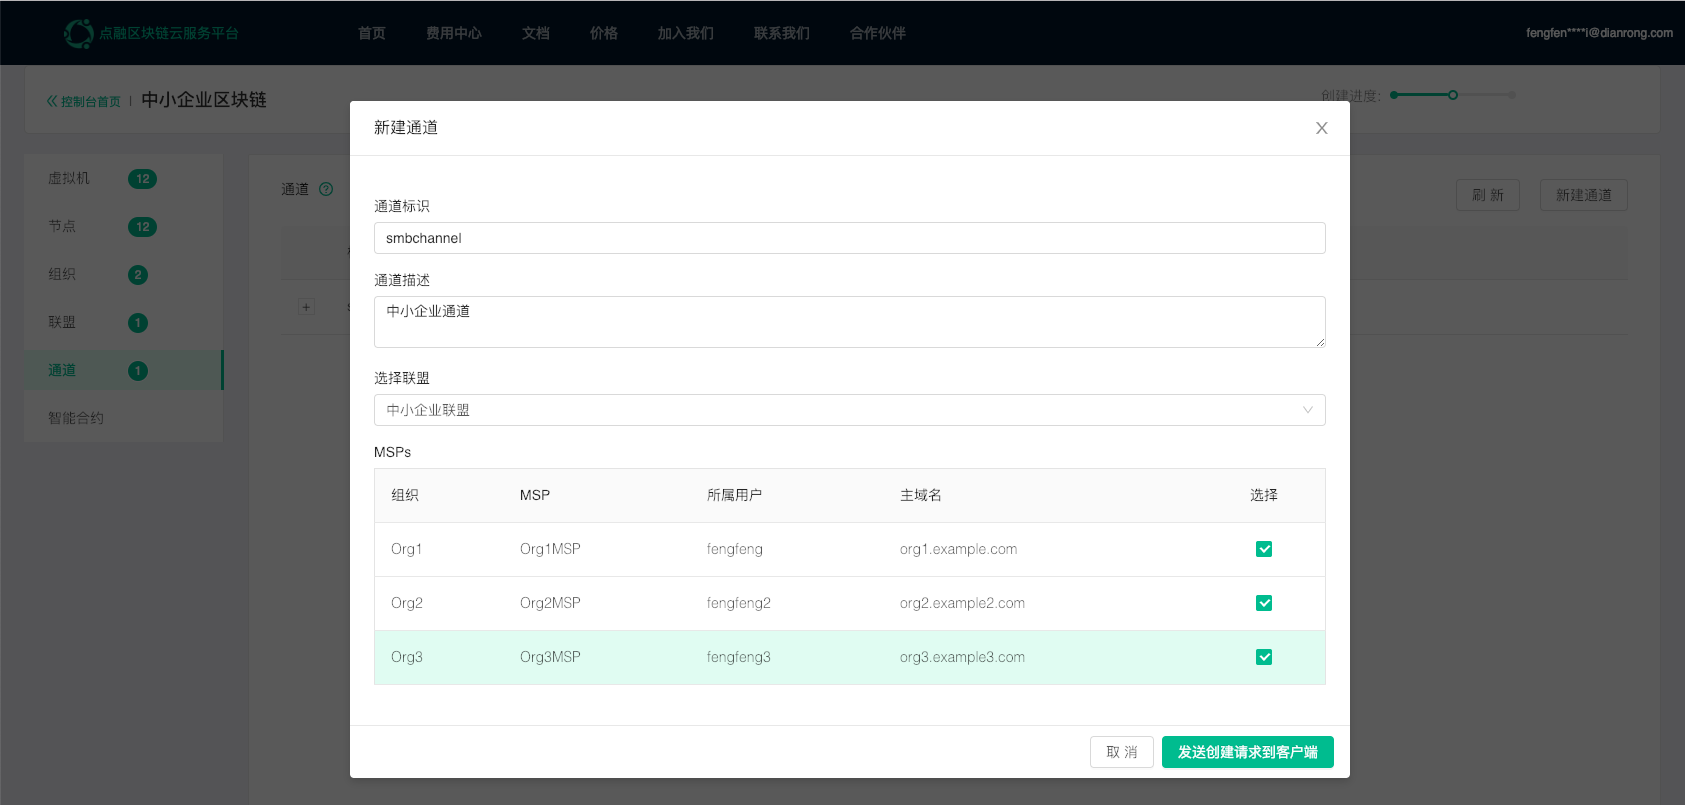Open 合作伙伴 in top navigation

[878, 33]
